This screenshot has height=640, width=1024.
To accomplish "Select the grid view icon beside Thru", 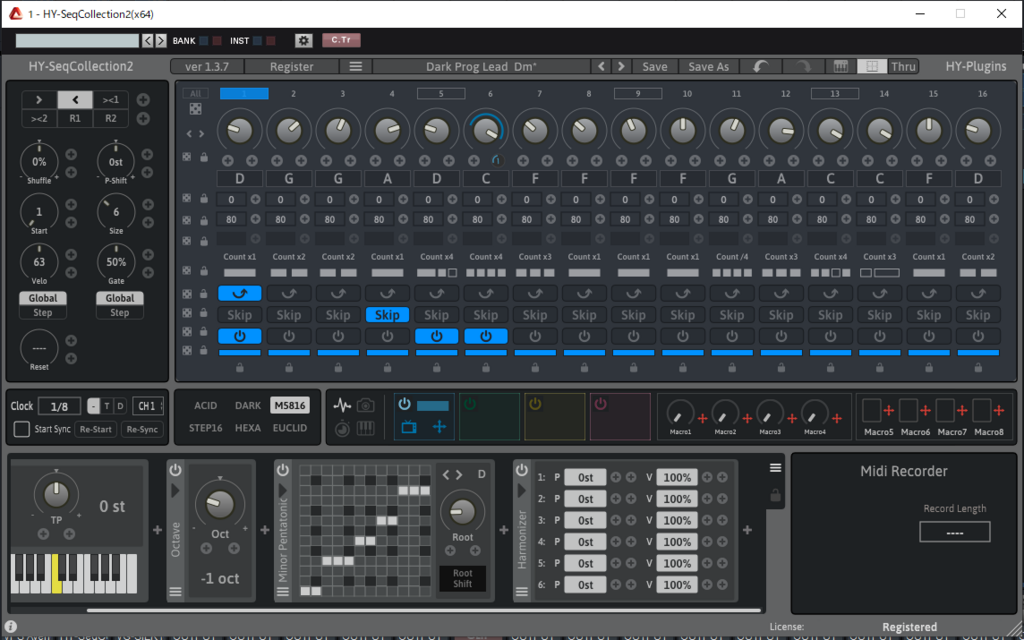I will click(871, 66).
